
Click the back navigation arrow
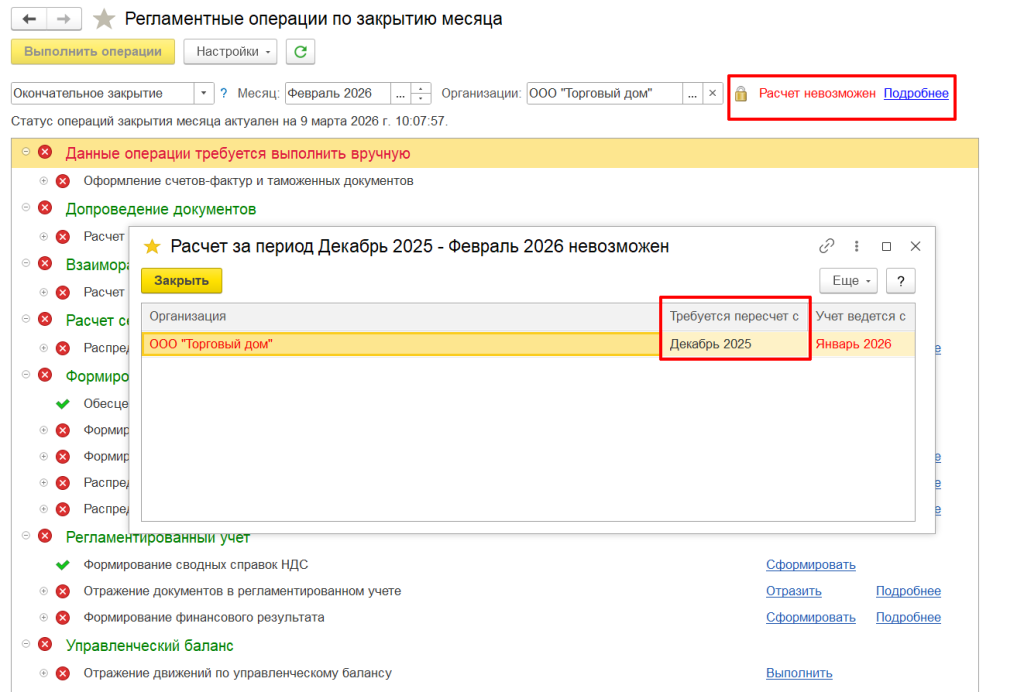tap(29, 19)
